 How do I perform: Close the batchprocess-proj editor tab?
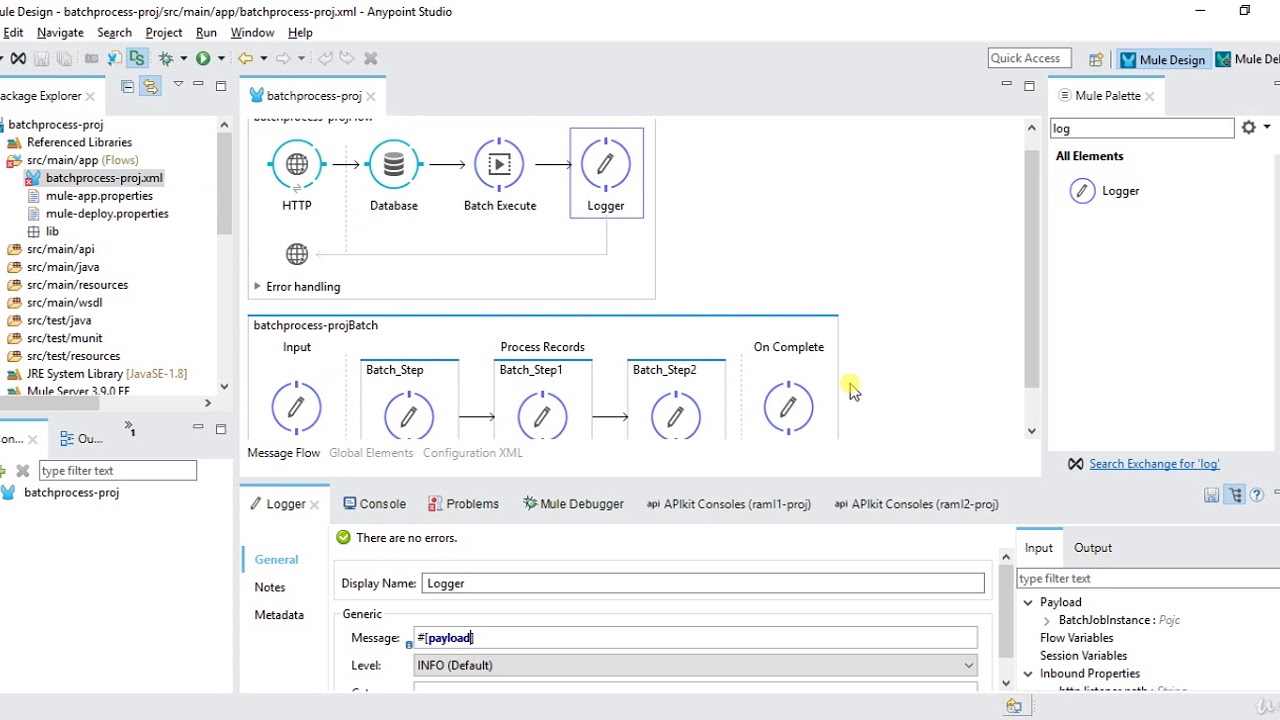point(371,96)
